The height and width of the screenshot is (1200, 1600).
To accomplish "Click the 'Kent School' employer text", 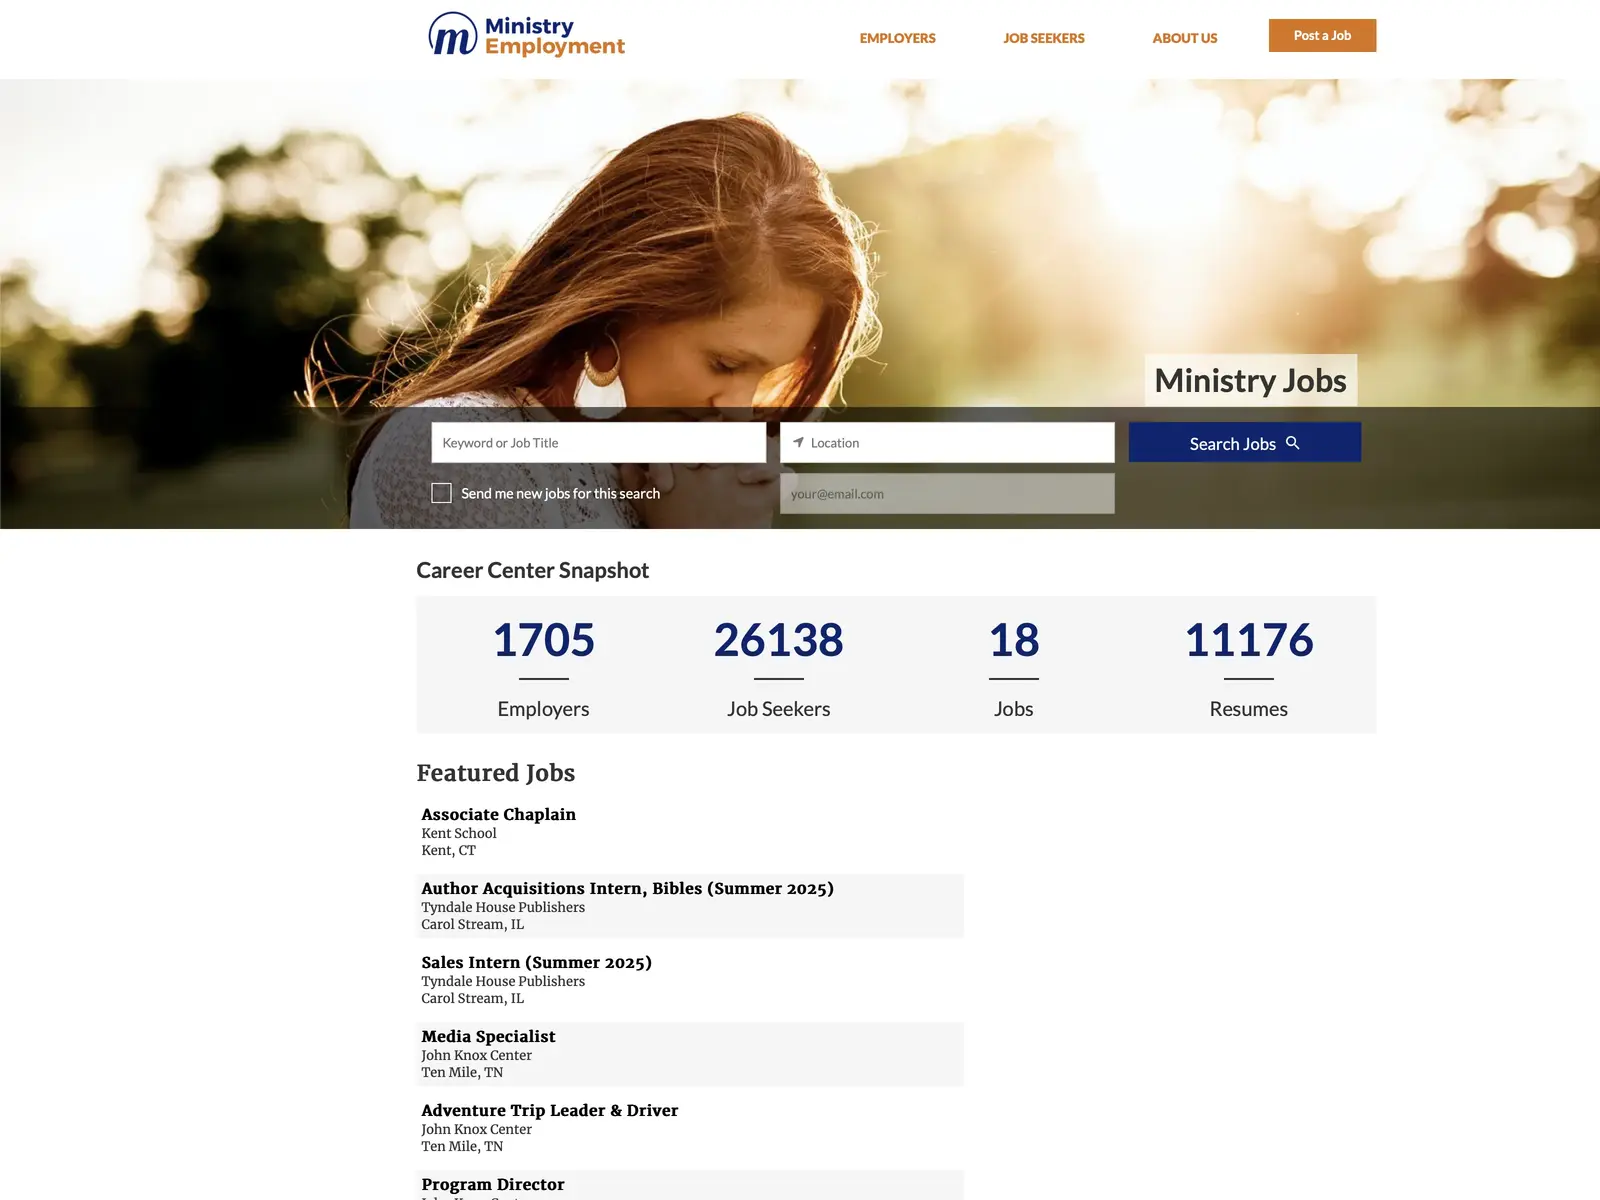I will [458, 833].
